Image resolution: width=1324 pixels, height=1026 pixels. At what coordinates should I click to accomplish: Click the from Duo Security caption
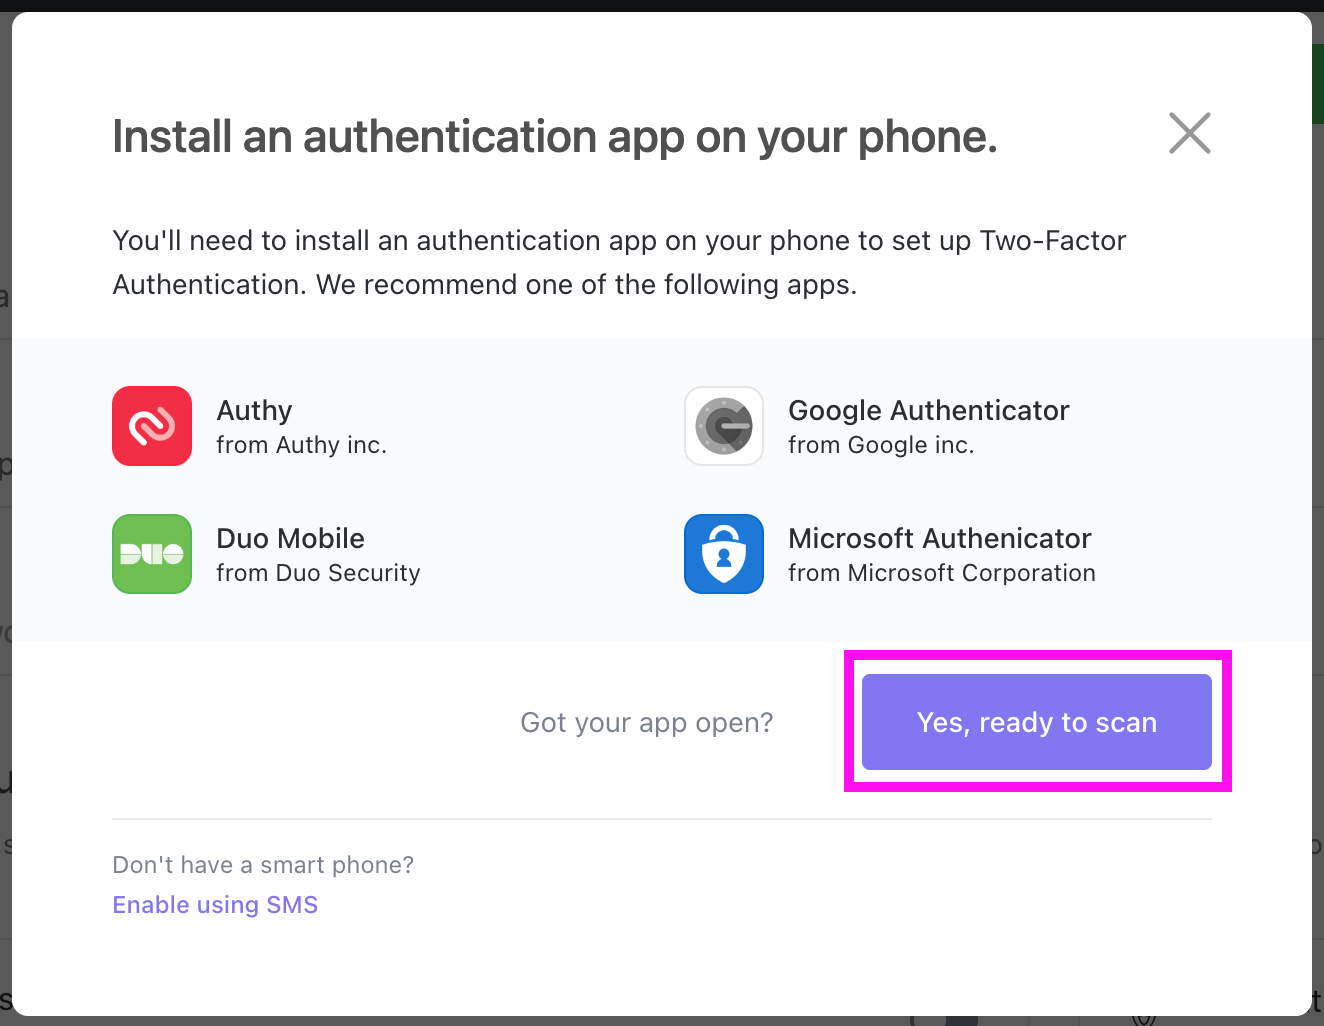318,573
